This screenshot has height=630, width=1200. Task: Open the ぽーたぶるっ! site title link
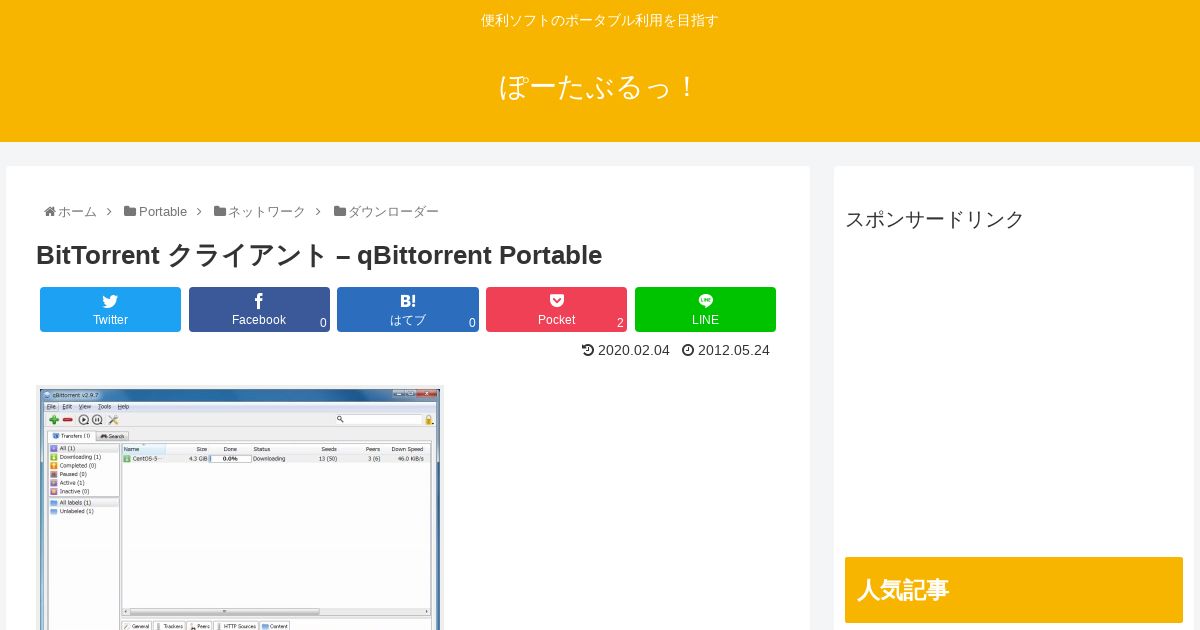click(x=600, y=87)
